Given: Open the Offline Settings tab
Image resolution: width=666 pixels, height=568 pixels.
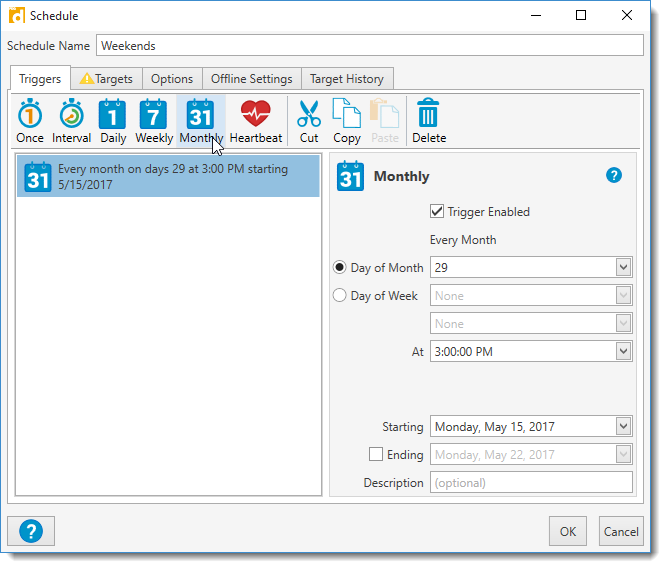Looking at the screenshot, I should pos(251,79).
